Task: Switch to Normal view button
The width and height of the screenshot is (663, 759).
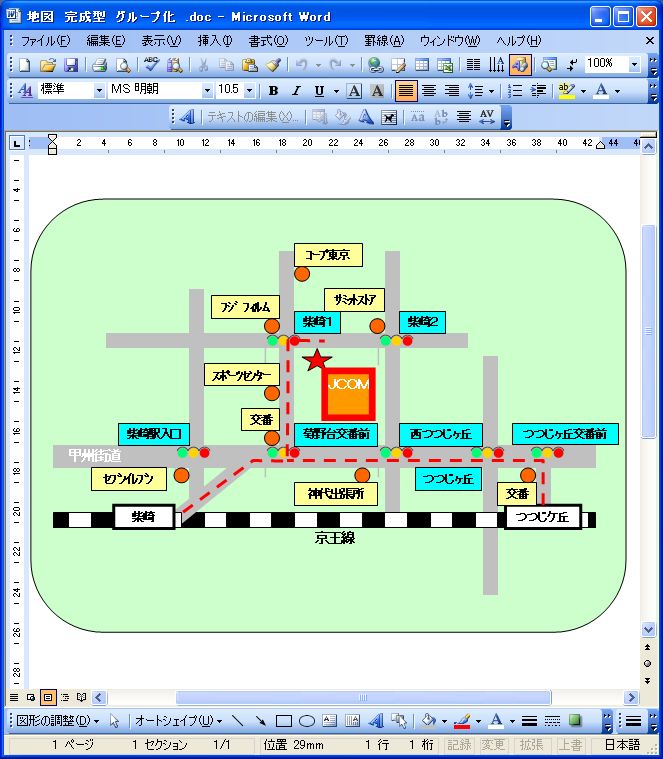Action: click(x=14, y=698)
